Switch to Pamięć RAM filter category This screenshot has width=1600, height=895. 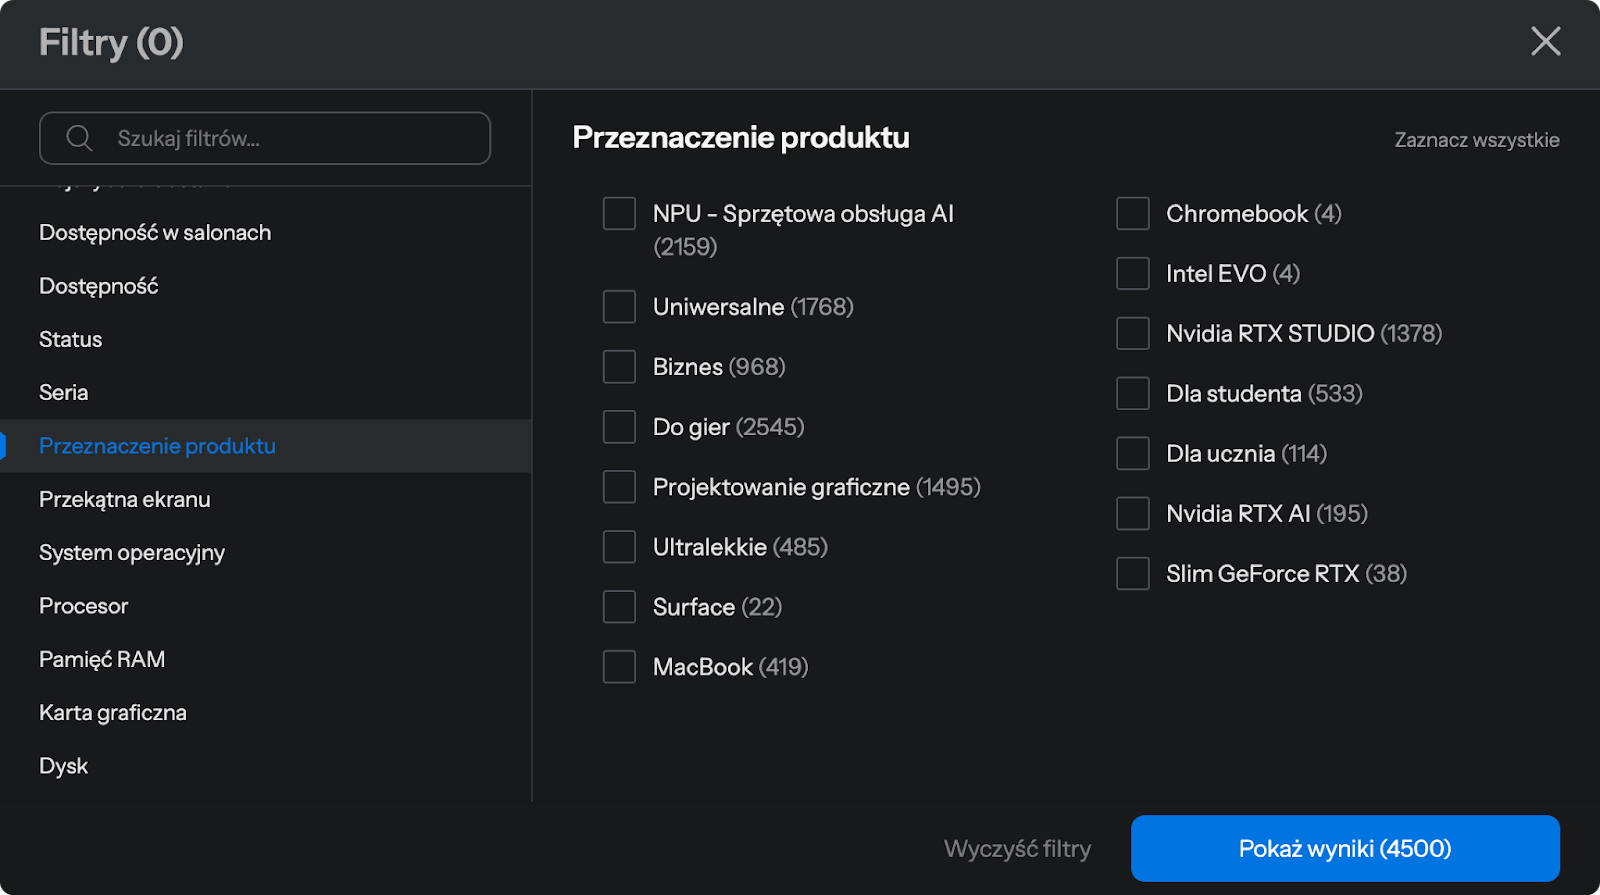[102, 660]
